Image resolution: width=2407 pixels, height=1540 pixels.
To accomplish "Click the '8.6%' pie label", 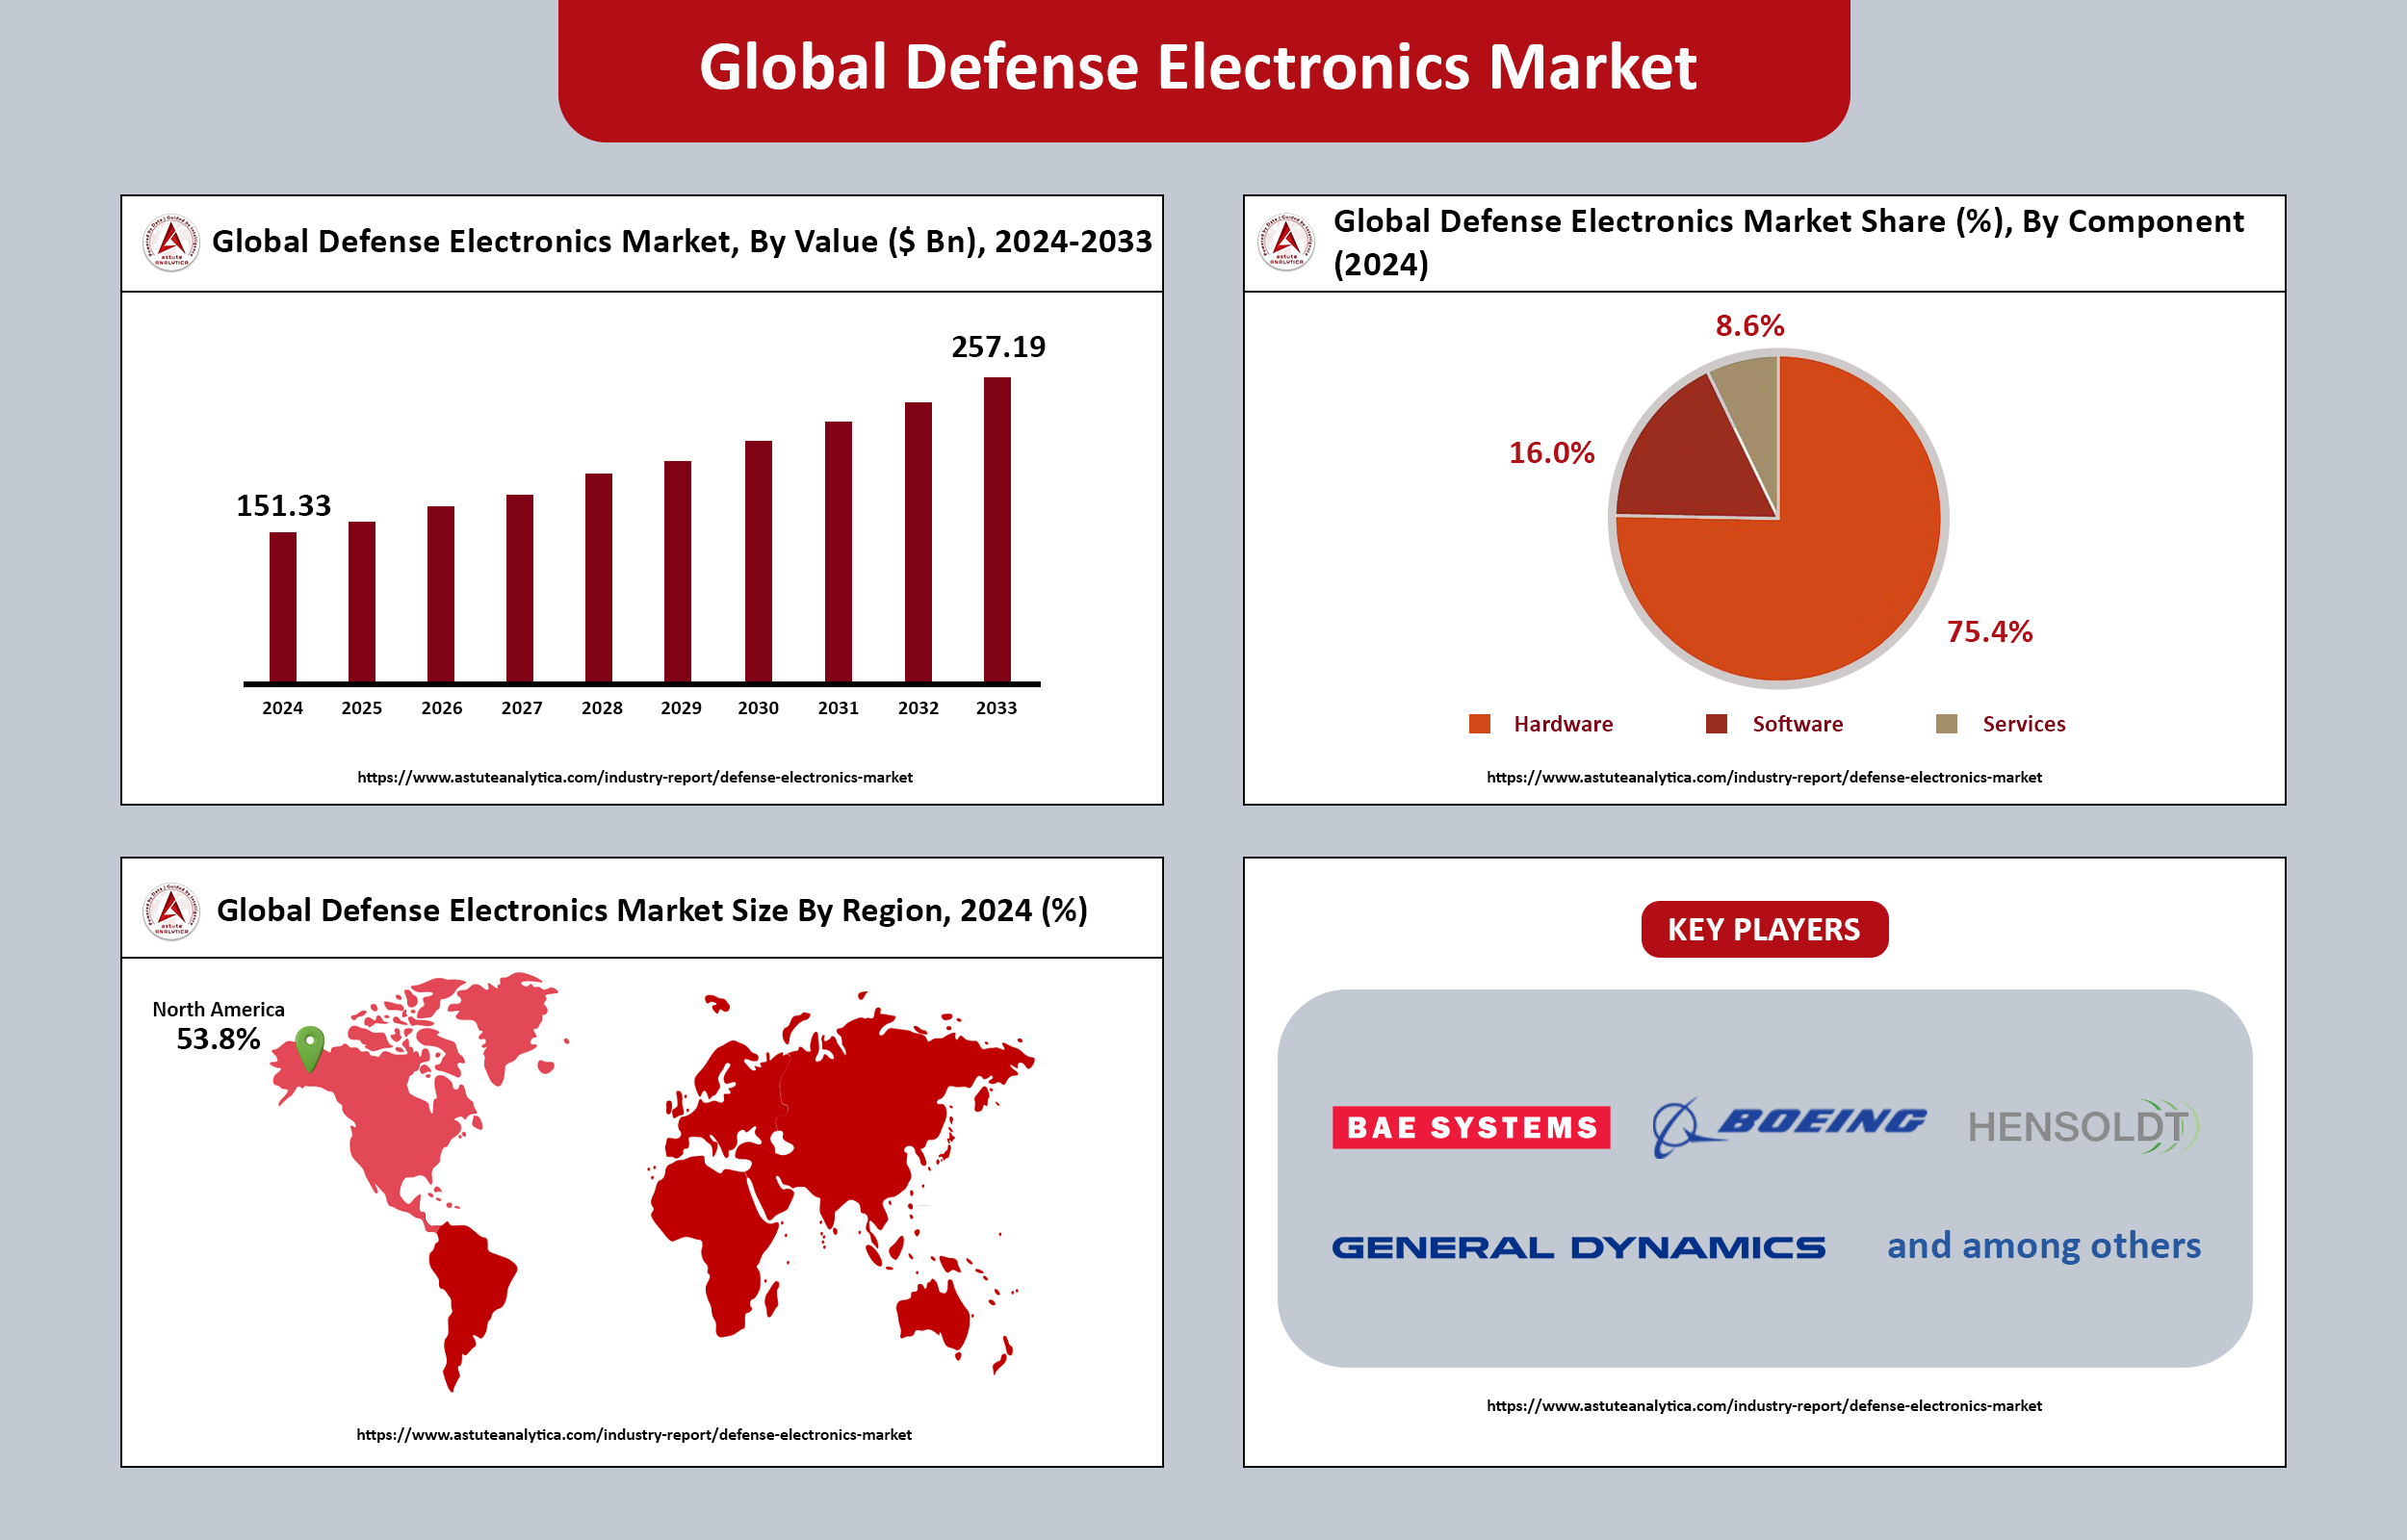I will (1750, 326).
